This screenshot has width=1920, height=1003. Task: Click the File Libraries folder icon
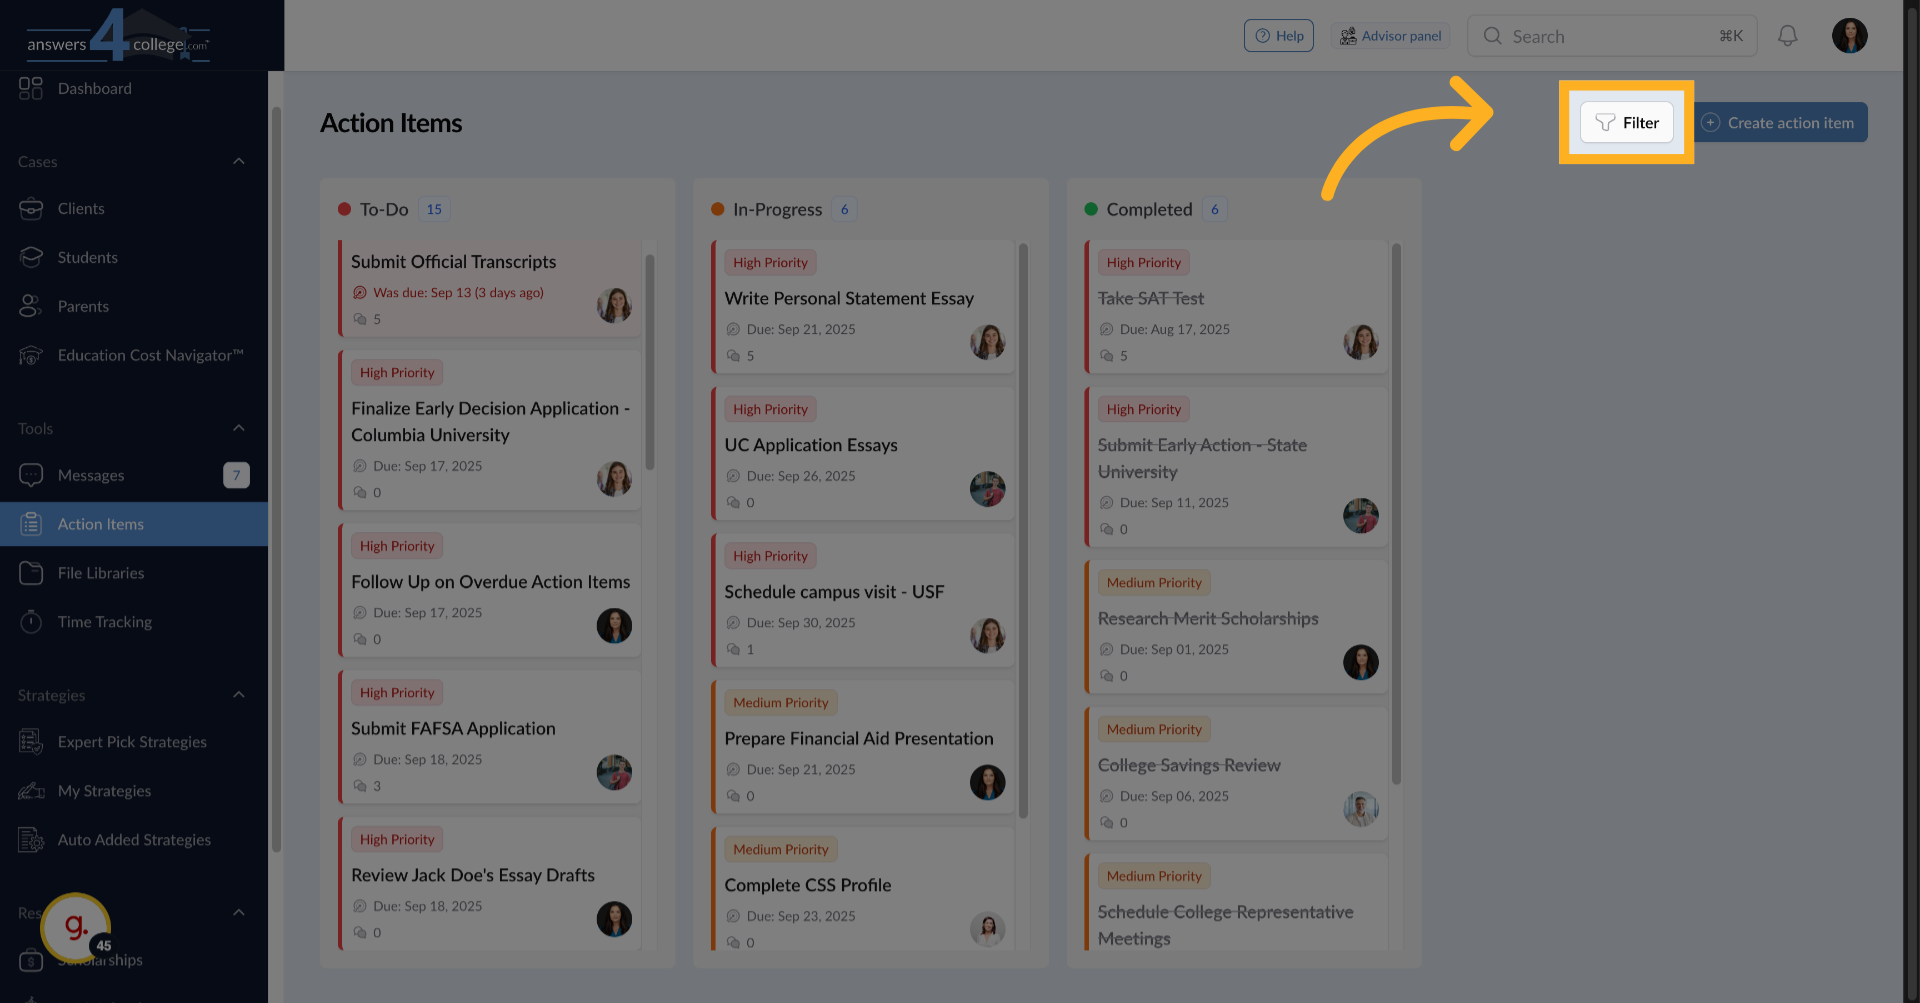click(31, 573)
